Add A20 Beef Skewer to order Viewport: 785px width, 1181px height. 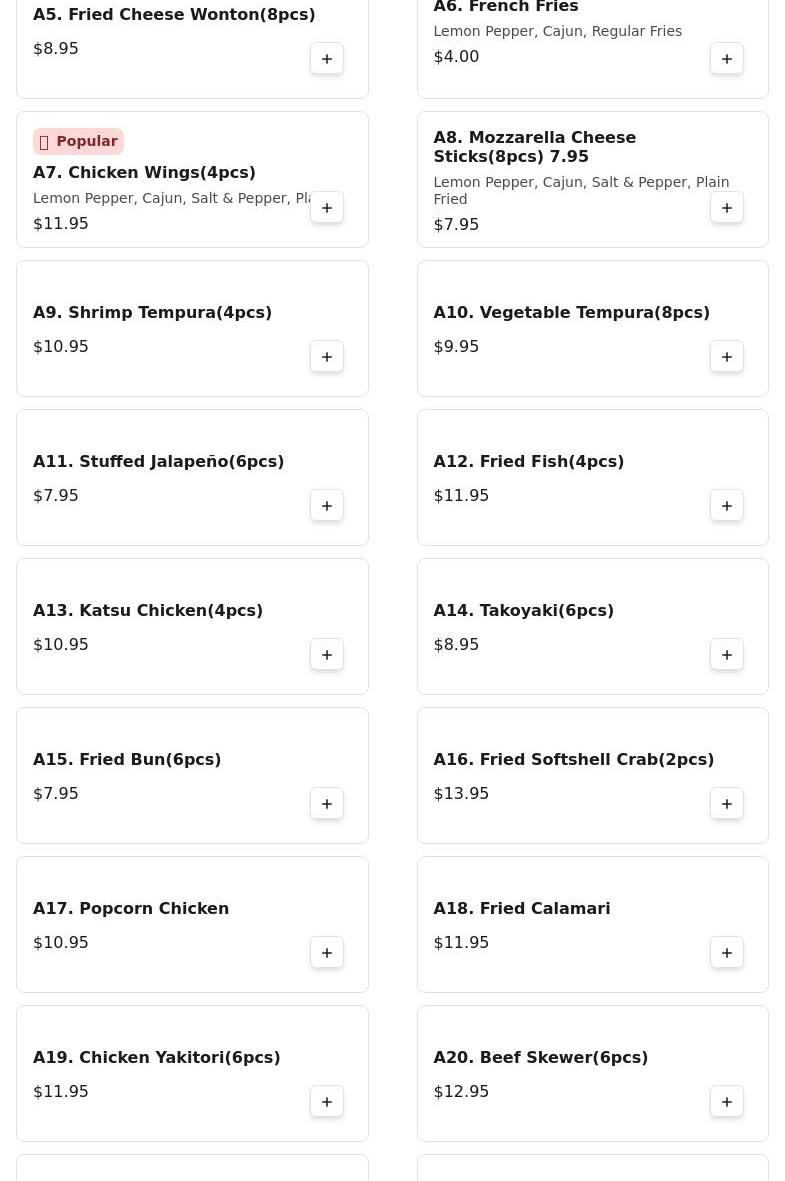coord(727,1102)
